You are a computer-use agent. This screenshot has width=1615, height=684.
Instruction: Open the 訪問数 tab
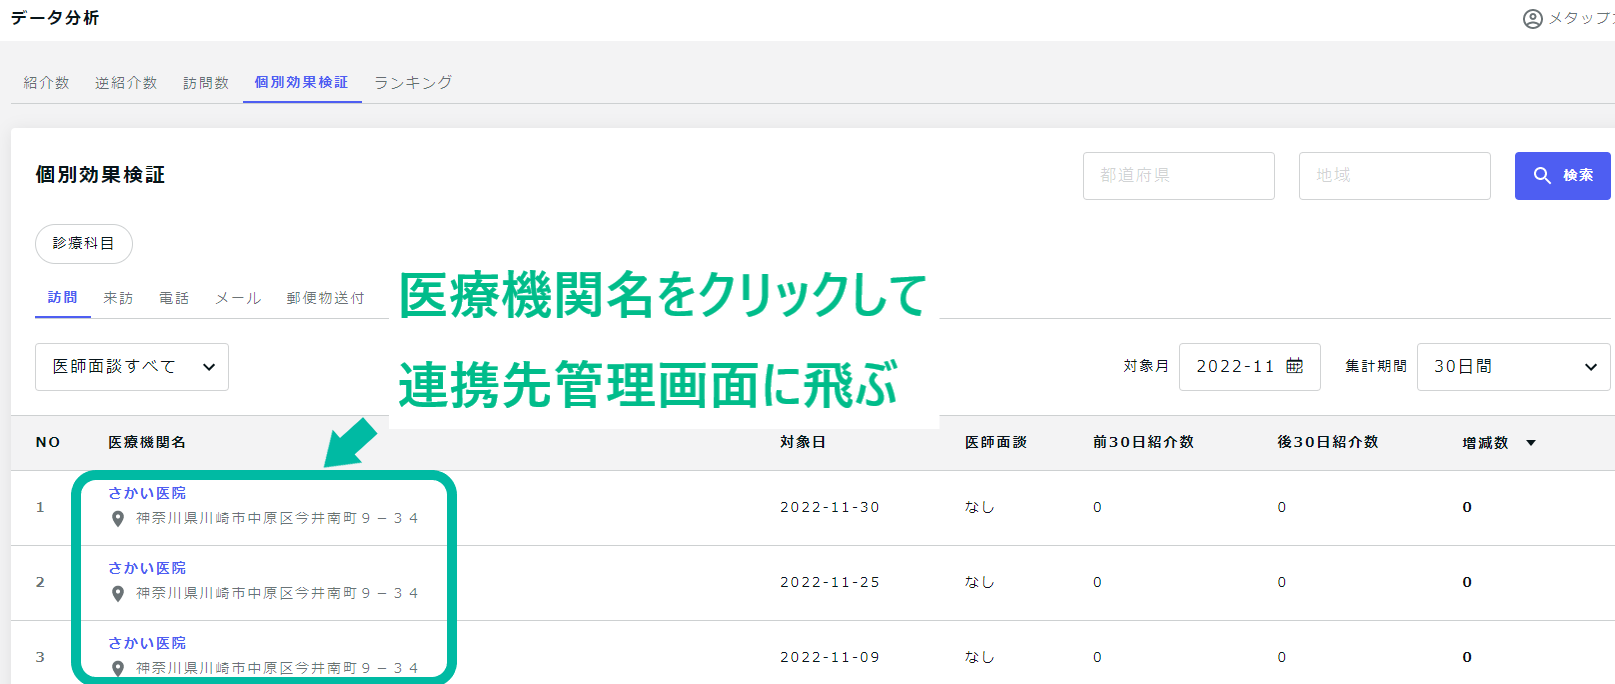[x=206, y=83]
